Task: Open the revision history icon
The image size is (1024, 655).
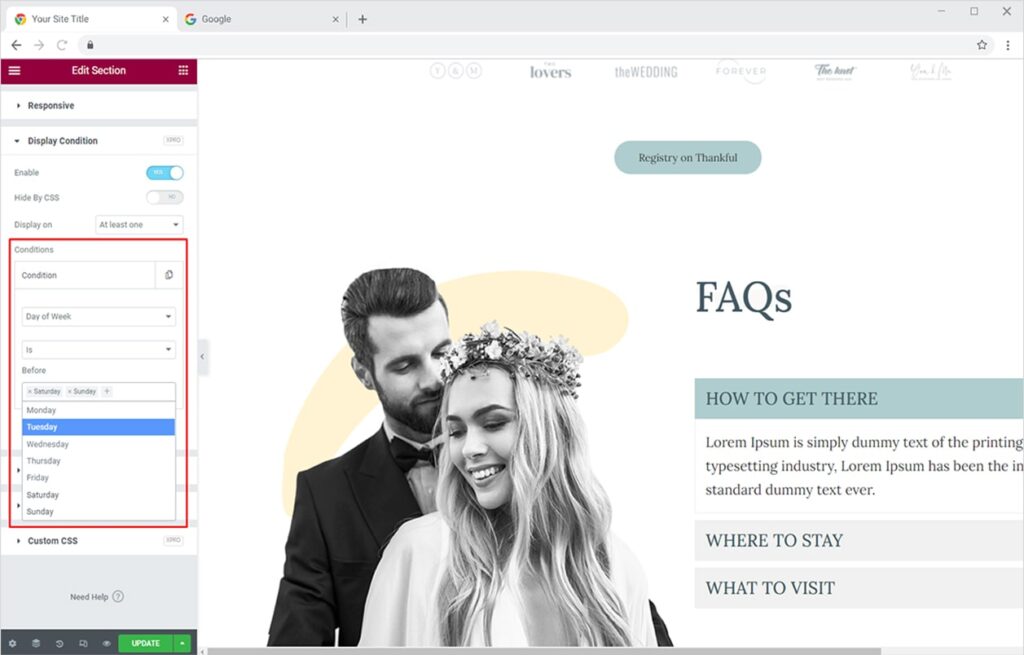Action: click(59, 643)
